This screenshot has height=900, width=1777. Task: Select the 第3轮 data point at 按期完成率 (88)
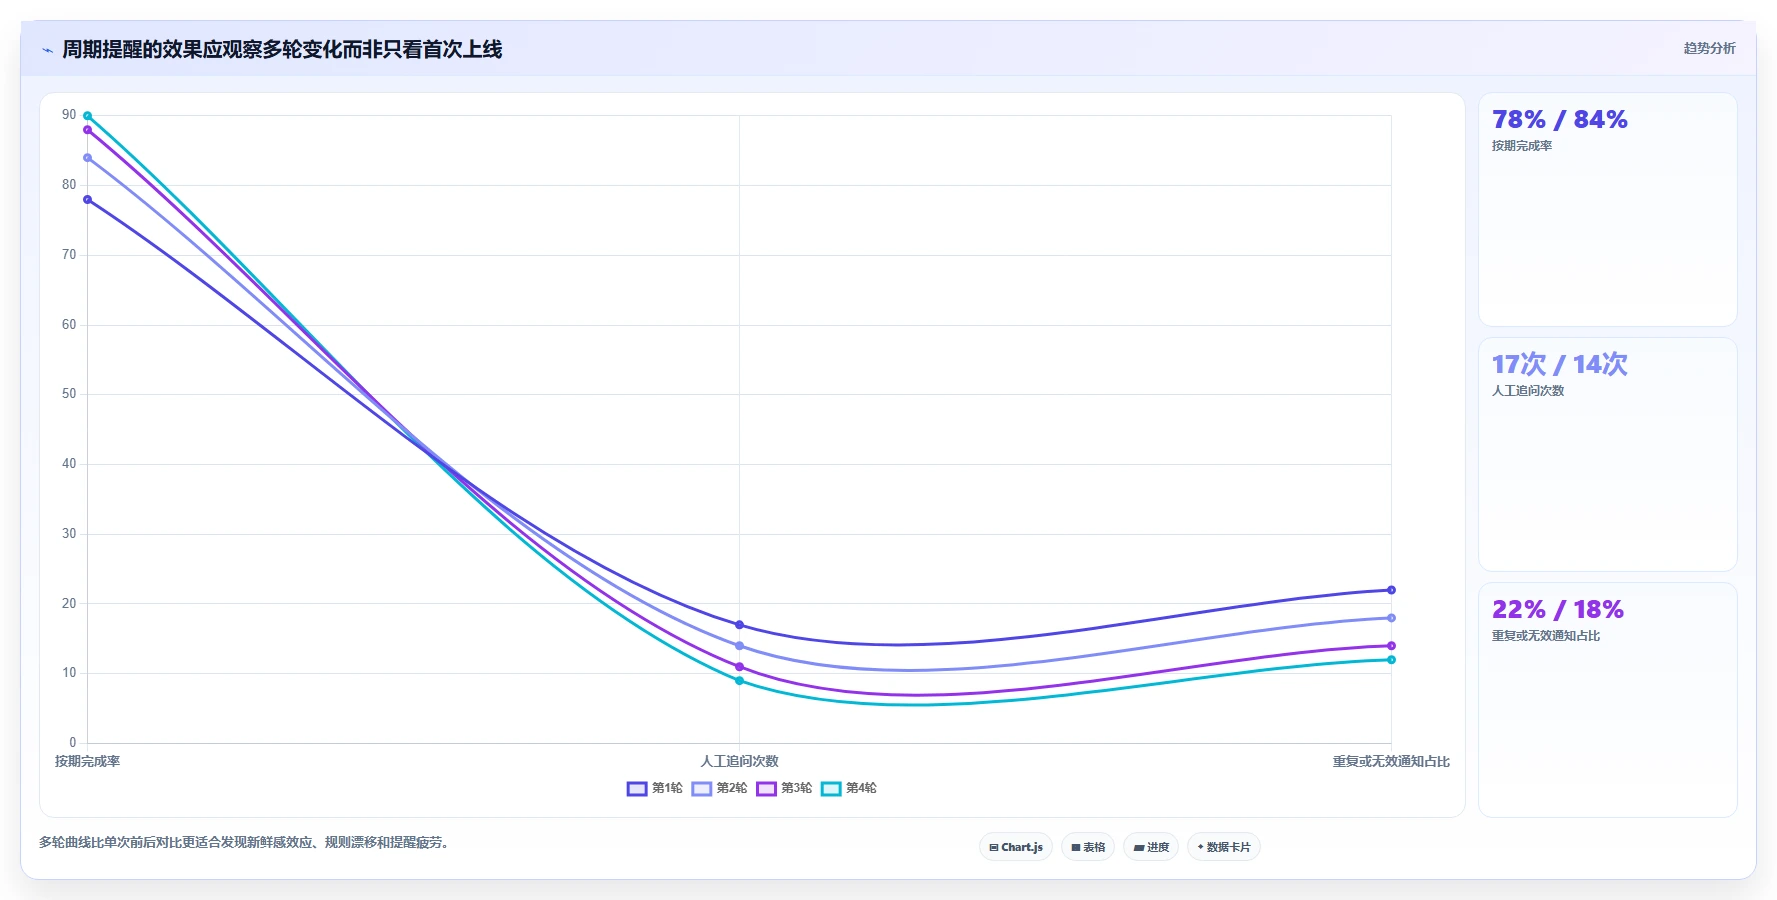[x=88, y=130]
